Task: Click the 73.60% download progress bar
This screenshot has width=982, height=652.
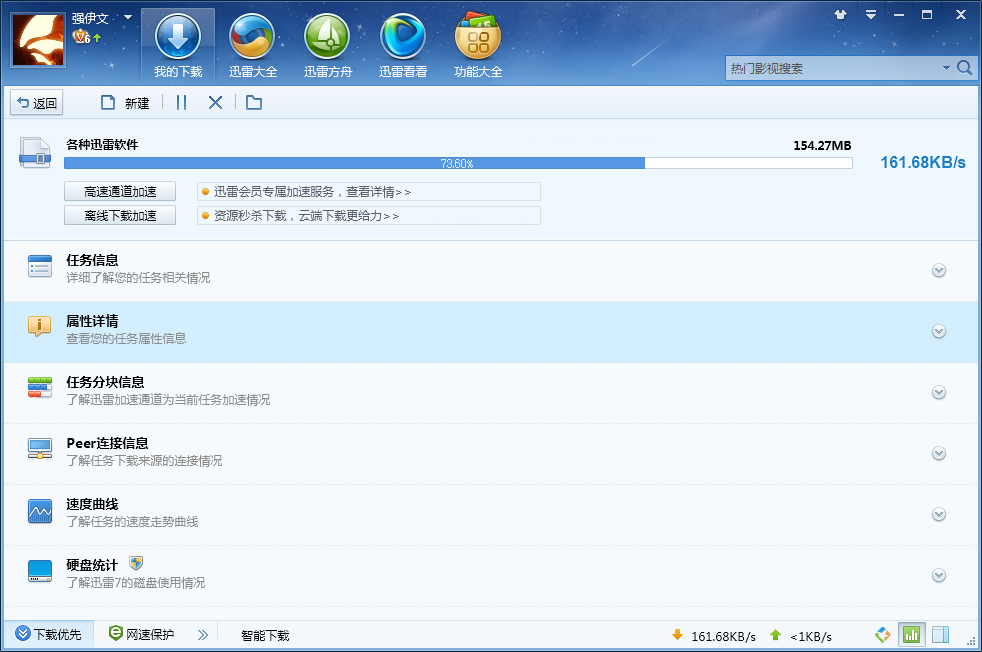Action: click(x=458, y=163)
